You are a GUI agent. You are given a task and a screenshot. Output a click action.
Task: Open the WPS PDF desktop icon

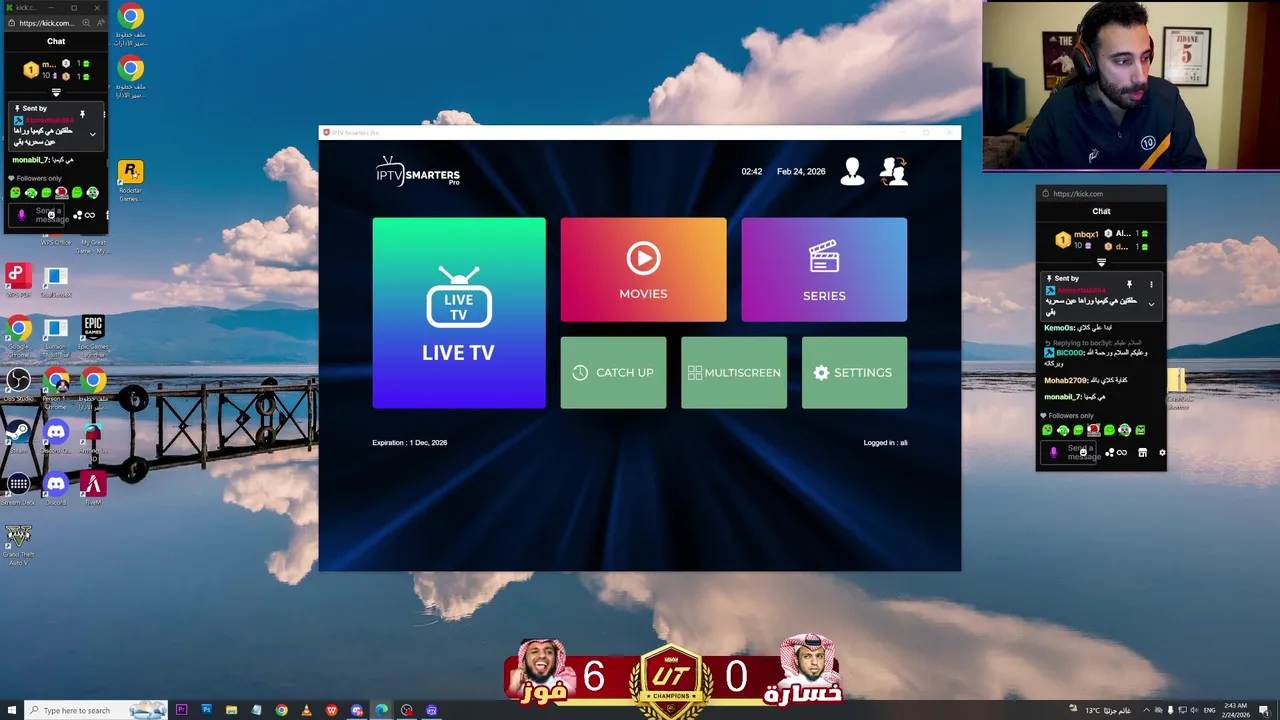coord(18,281)
